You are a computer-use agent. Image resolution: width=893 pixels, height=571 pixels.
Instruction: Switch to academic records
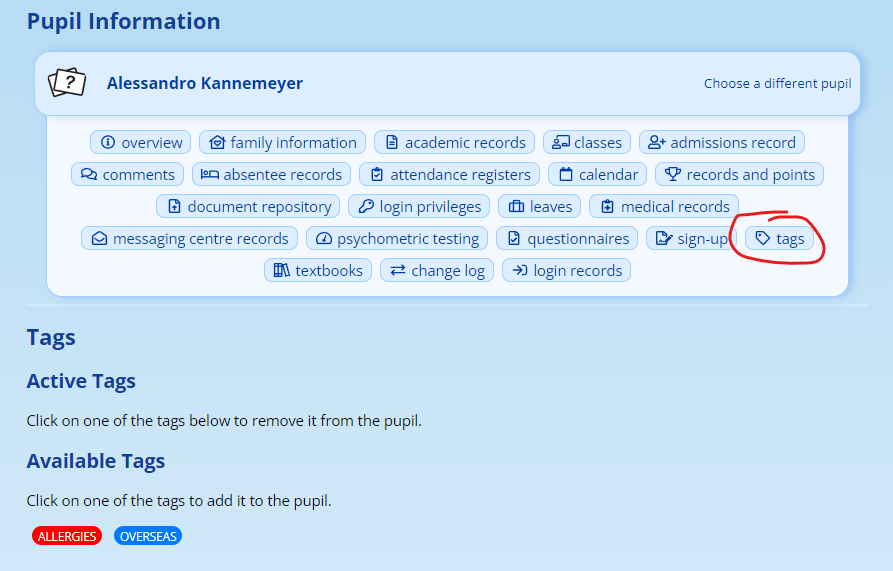(454, 143)
